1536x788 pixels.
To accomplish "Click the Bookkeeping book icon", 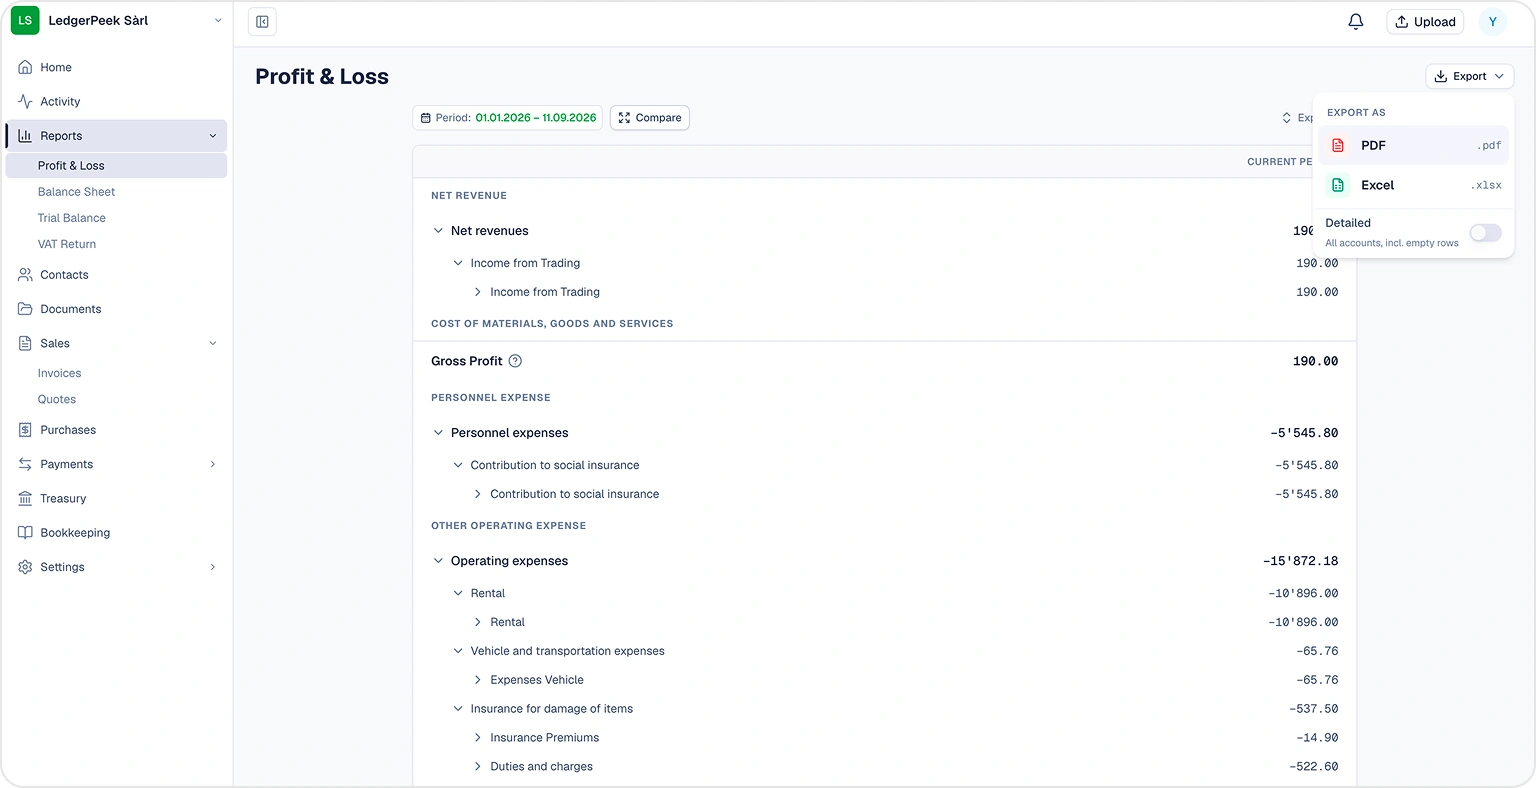I will 25,533.
